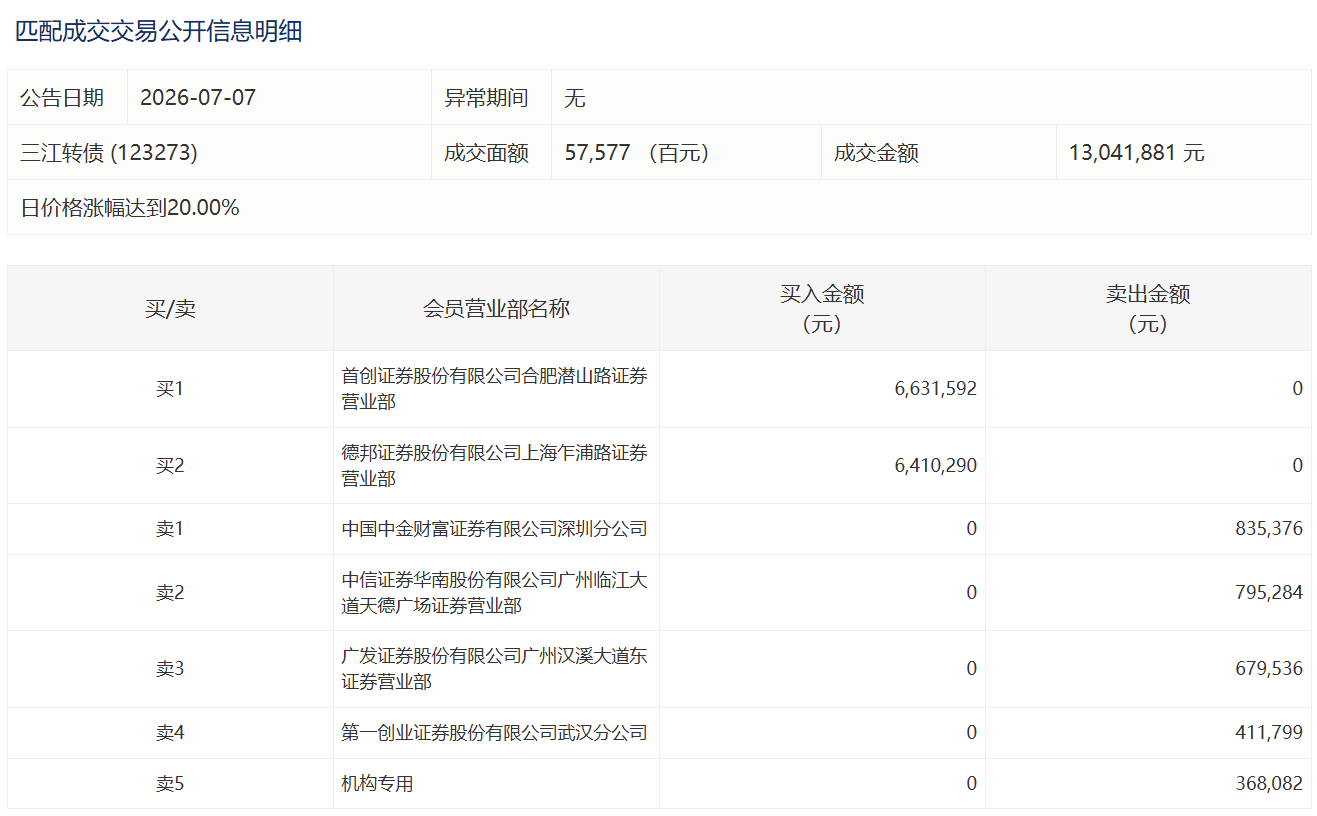This screenshot has width=1317, height=816.
Task: Select the 卖5 row label
Action: tap(170, 784)
